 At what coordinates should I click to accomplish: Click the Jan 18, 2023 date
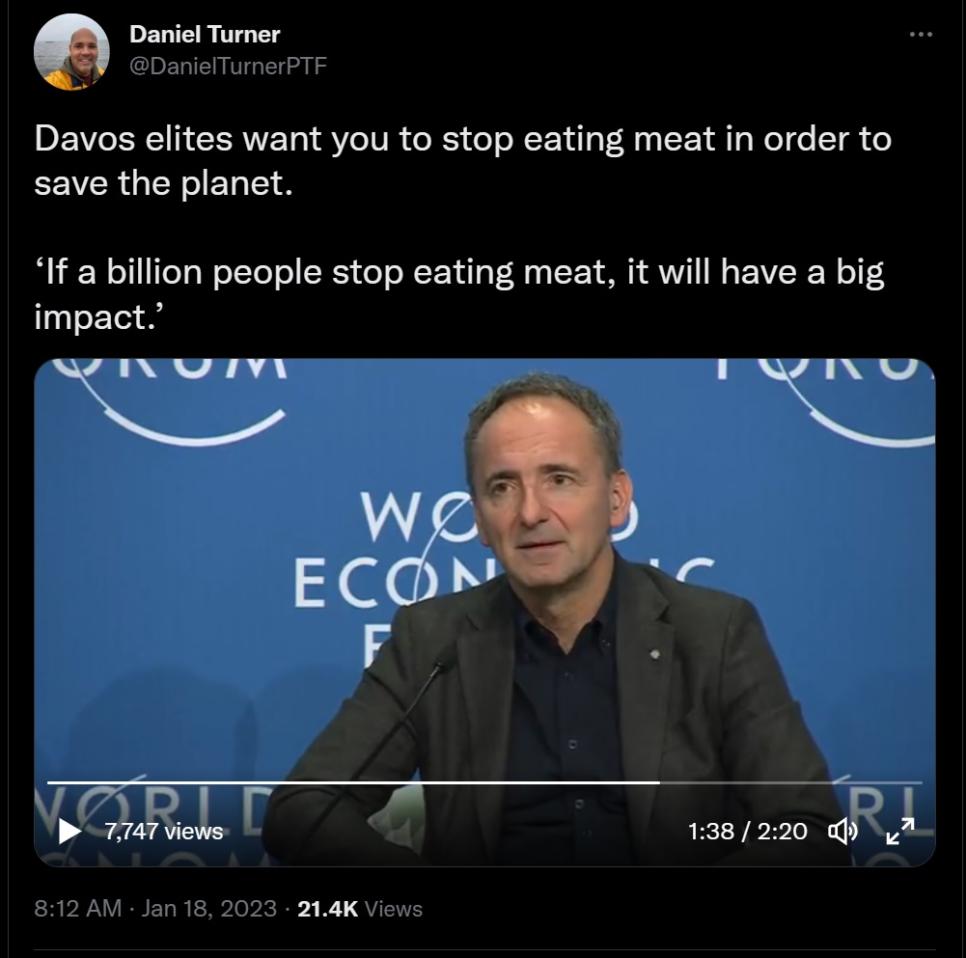(x=209, y=909)
